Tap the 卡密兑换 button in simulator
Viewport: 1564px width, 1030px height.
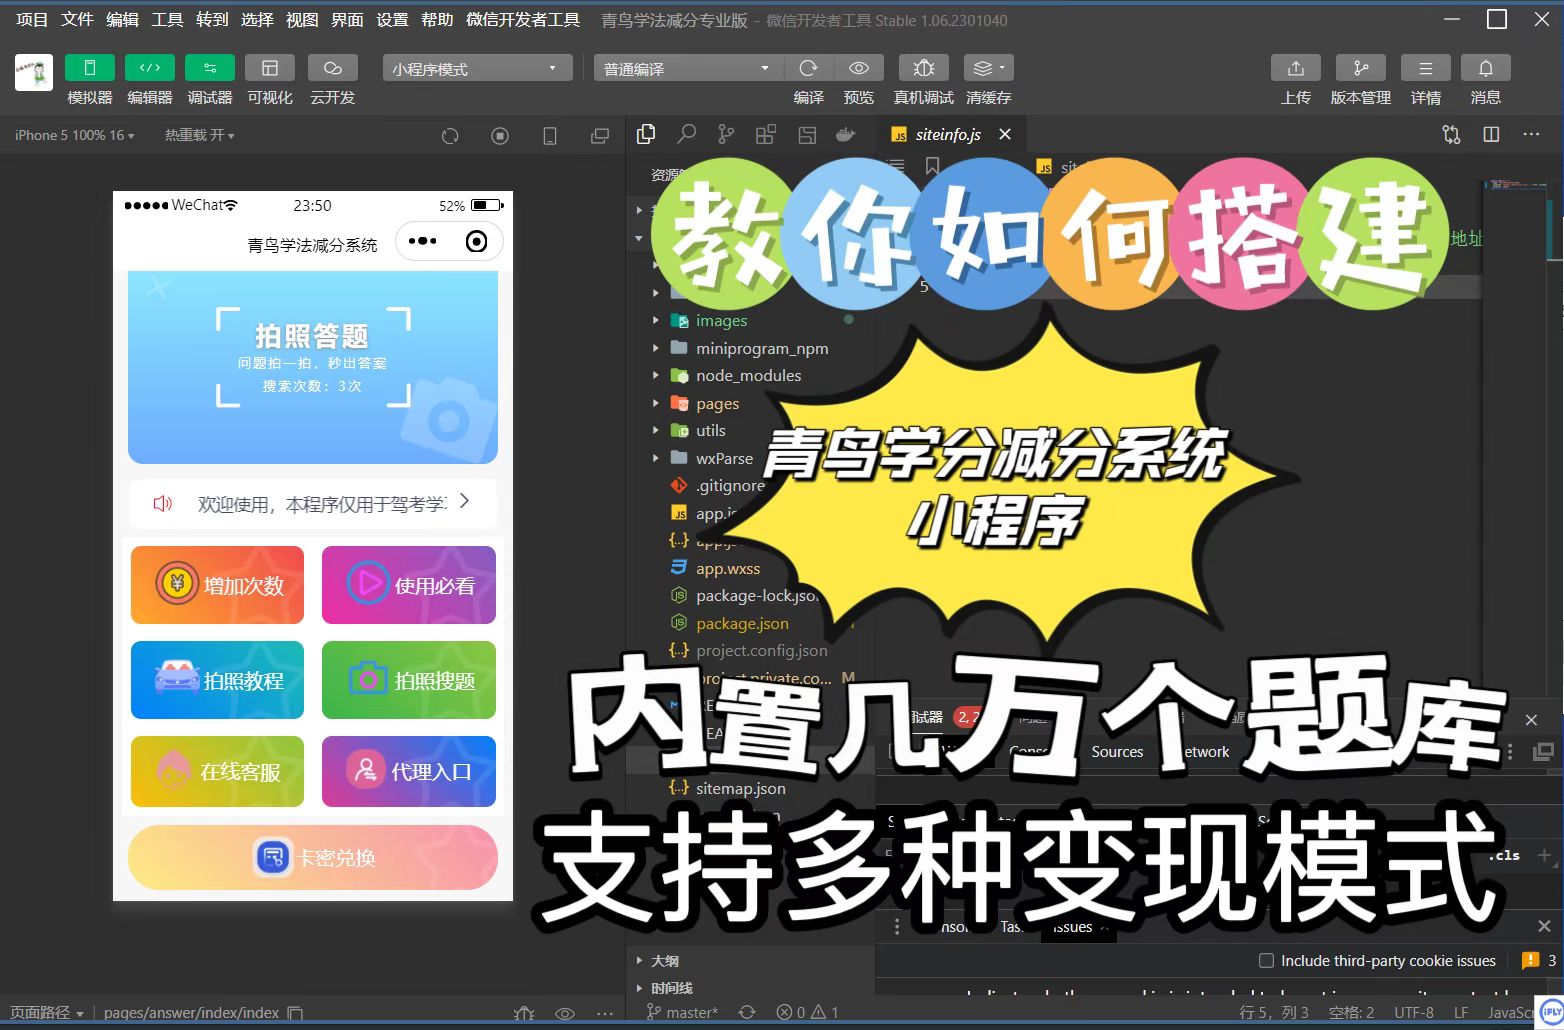click(x=312, y=858)
